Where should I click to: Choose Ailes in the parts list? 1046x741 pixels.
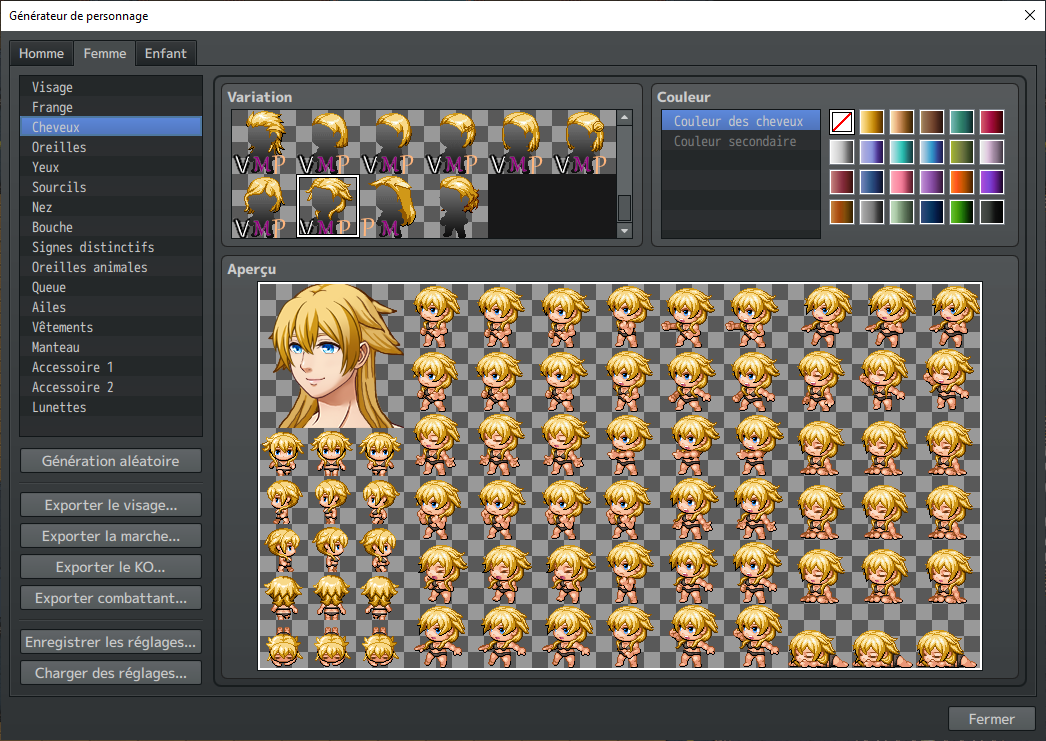(111, 307)
